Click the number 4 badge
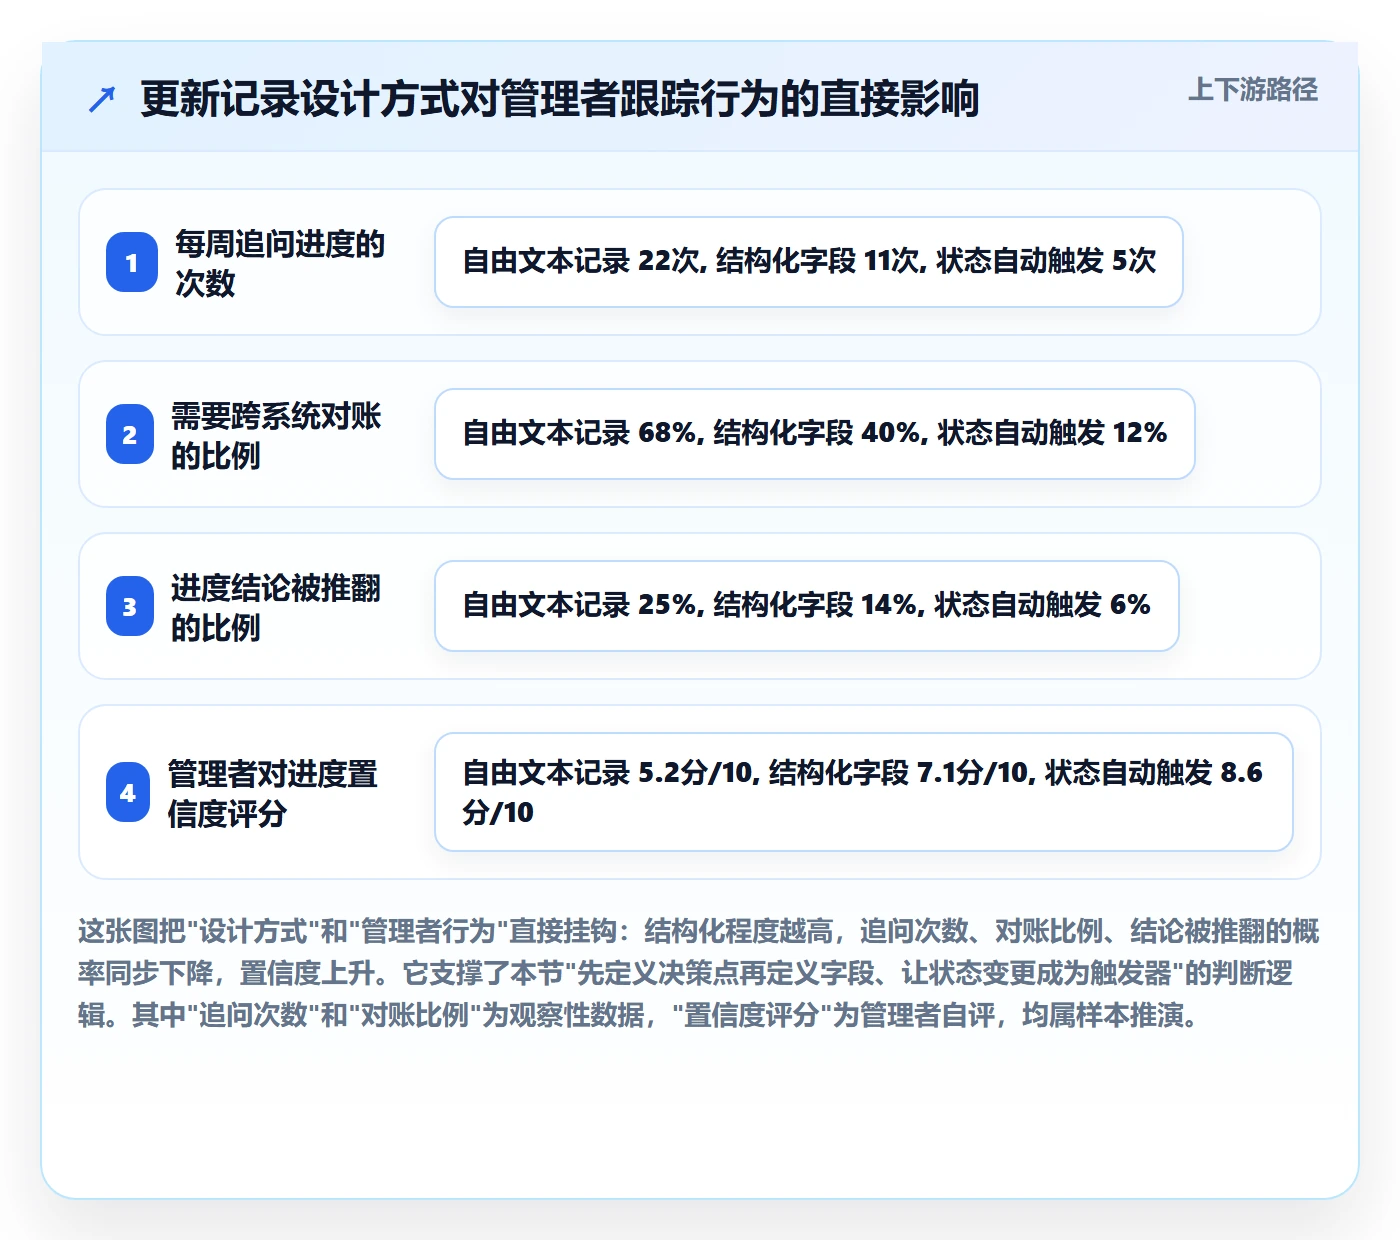This screenshot has width=1400, height=1240. [x=128, y=792]
